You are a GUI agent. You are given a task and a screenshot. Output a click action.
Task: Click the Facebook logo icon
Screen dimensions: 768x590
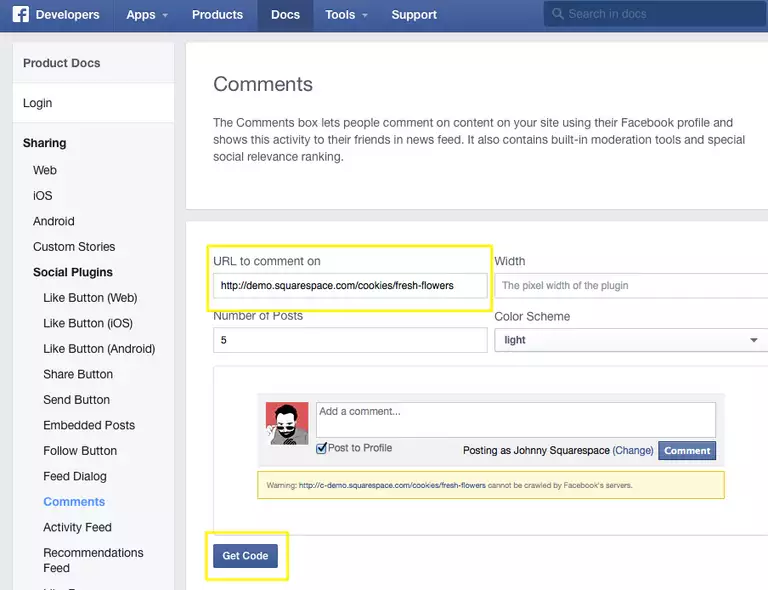pos(20,14)
